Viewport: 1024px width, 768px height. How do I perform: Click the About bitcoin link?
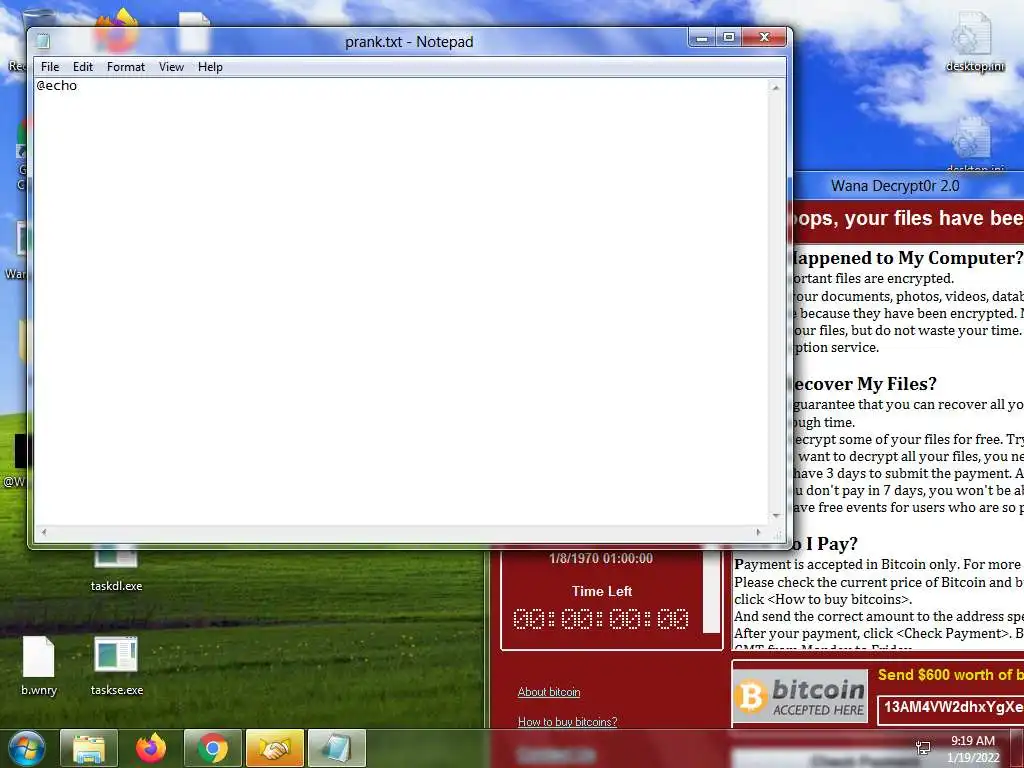[549, 692]
